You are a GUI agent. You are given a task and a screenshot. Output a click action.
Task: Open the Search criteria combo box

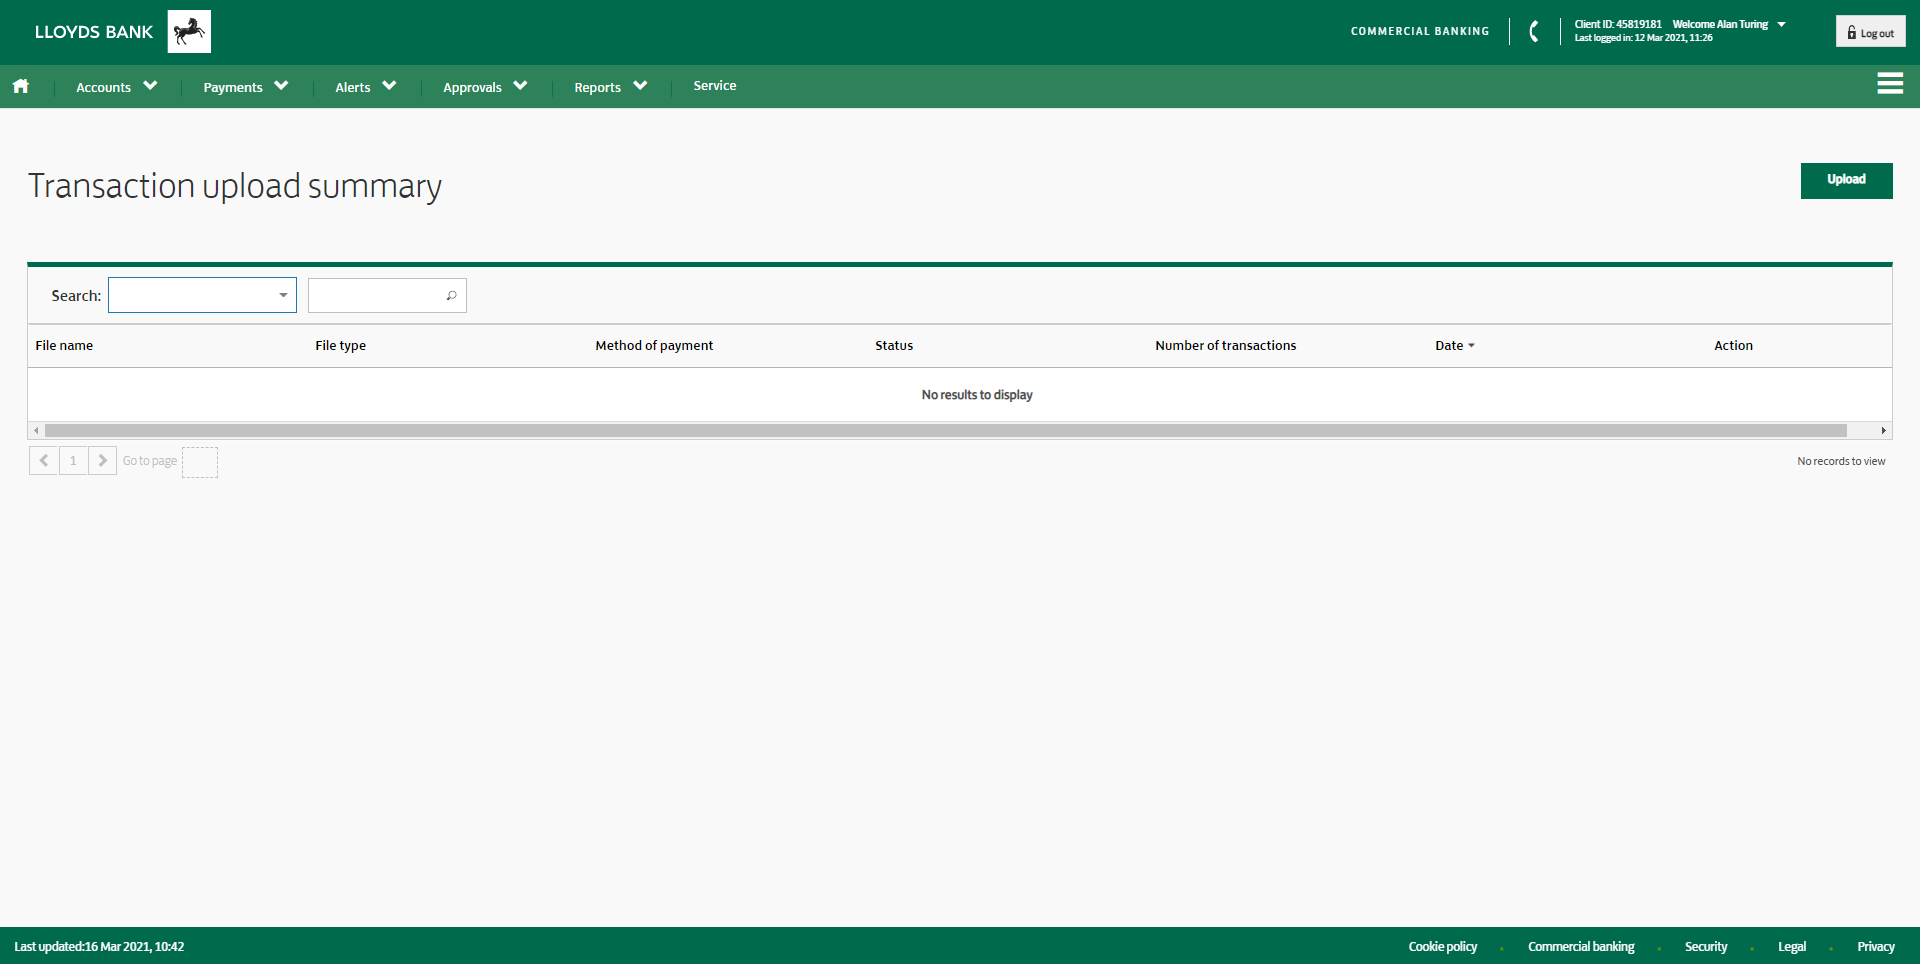202,295
